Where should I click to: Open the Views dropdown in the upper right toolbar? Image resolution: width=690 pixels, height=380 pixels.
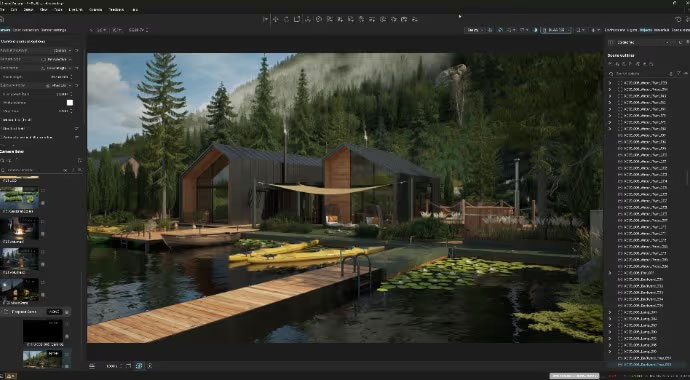click(474, 30)
